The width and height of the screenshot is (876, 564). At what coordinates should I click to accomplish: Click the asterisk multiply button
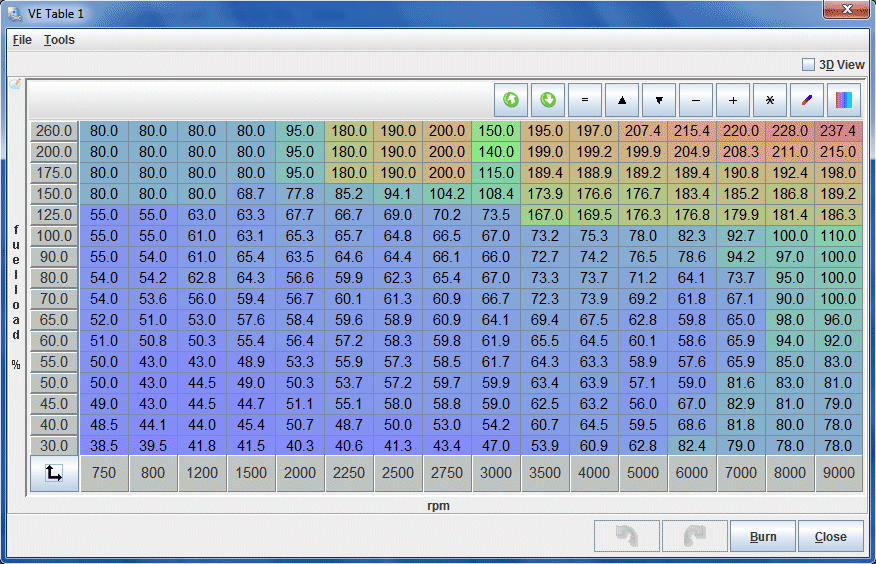(x=770, y=100)
